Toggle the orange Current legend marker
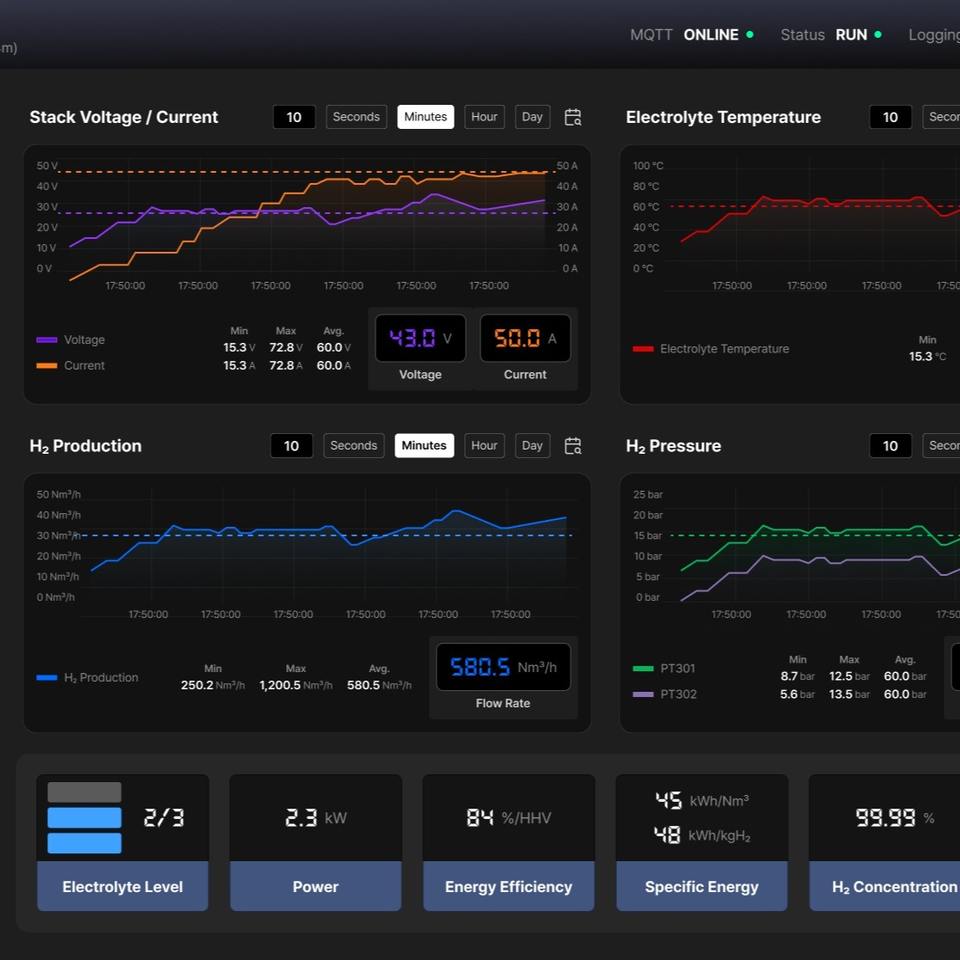 coord(47,366)
